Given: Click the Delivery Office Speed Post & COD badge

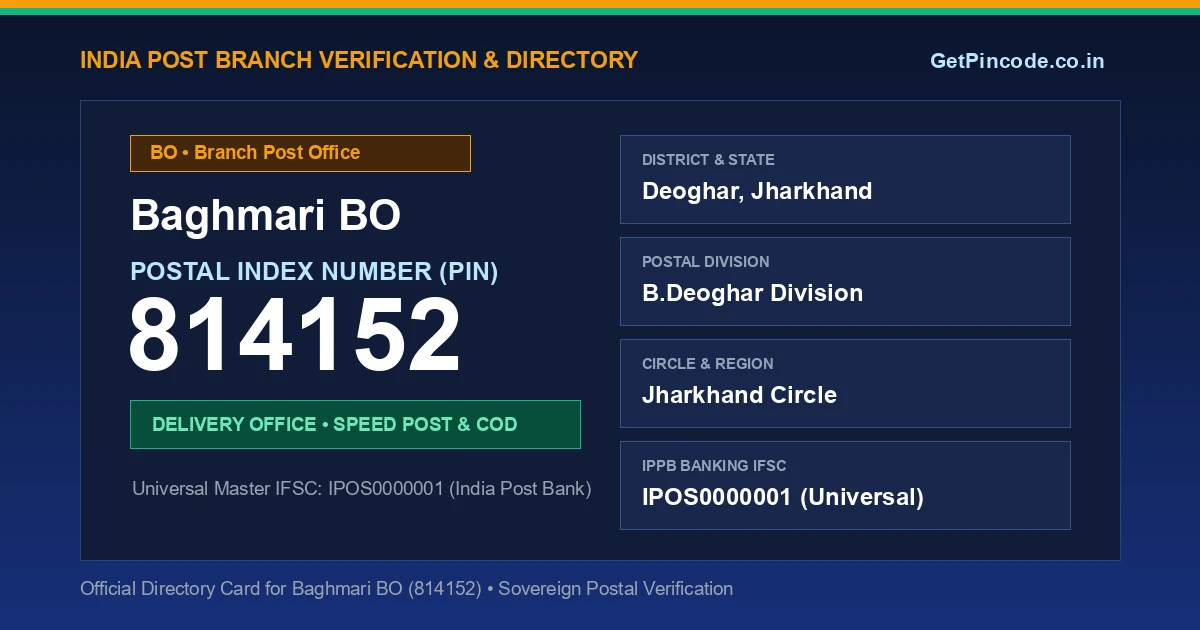Looking at the screenshot, I should 355,424.
